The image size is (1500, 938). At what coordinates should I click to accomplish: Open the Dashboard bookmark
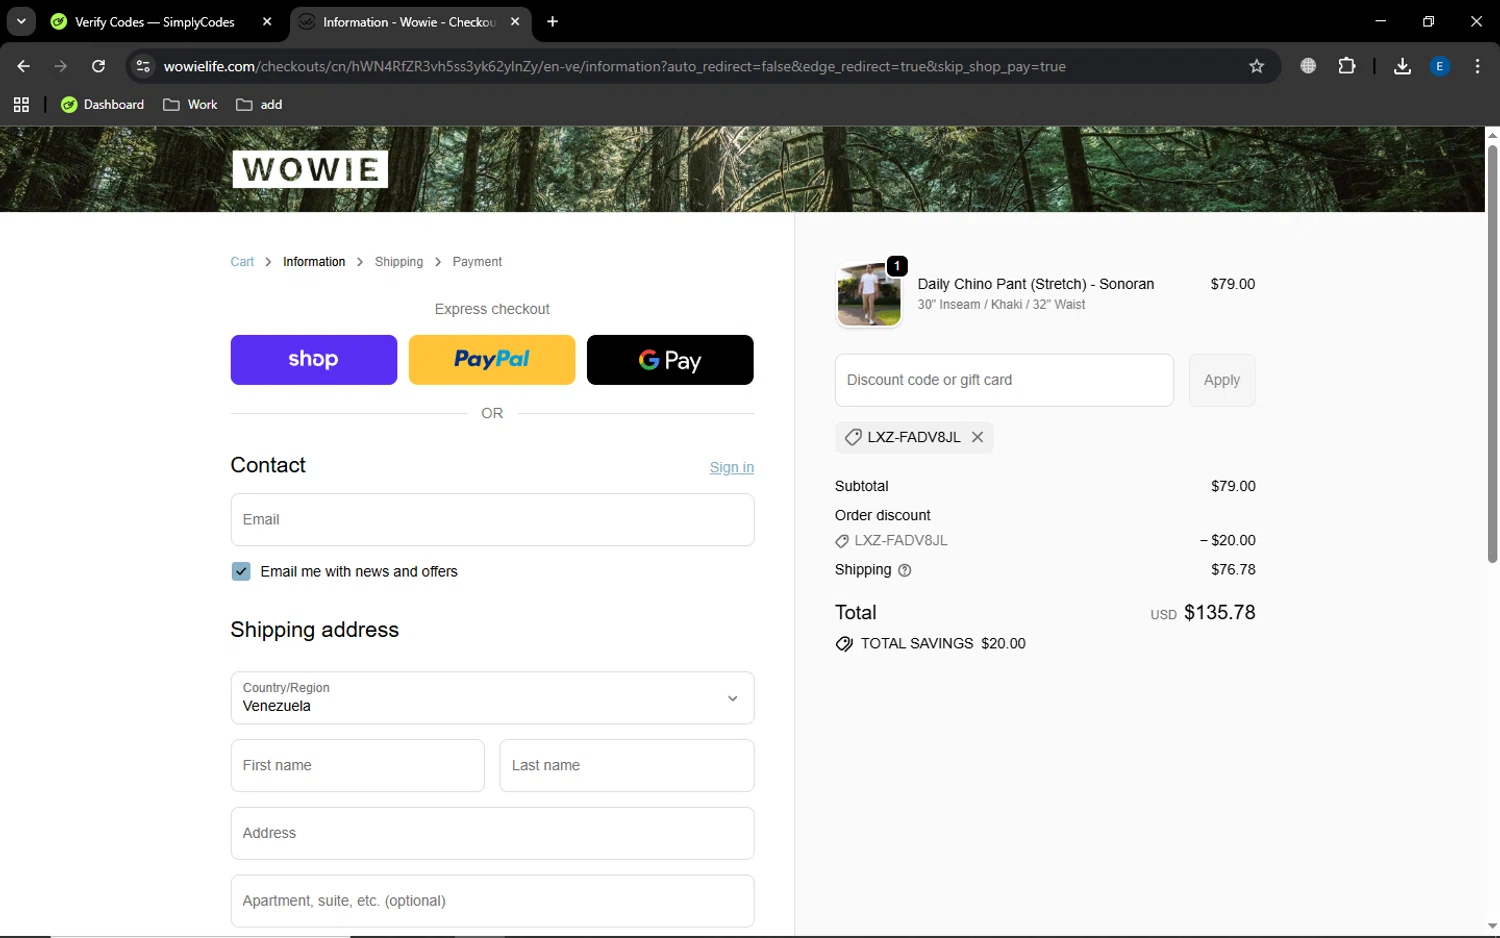click(x=102, y=105)
